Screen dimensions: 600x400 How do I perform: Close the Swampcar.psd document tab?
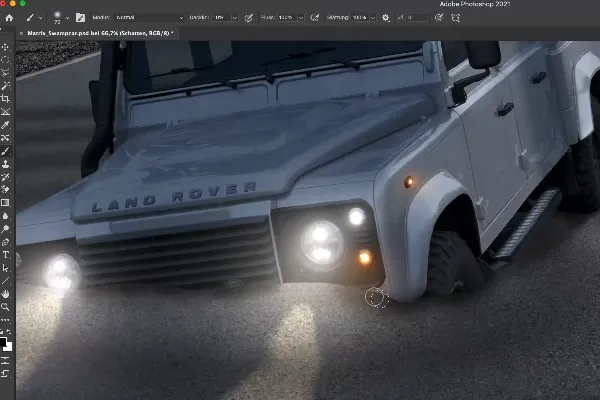pyautogui.click(x=21, y=34)
